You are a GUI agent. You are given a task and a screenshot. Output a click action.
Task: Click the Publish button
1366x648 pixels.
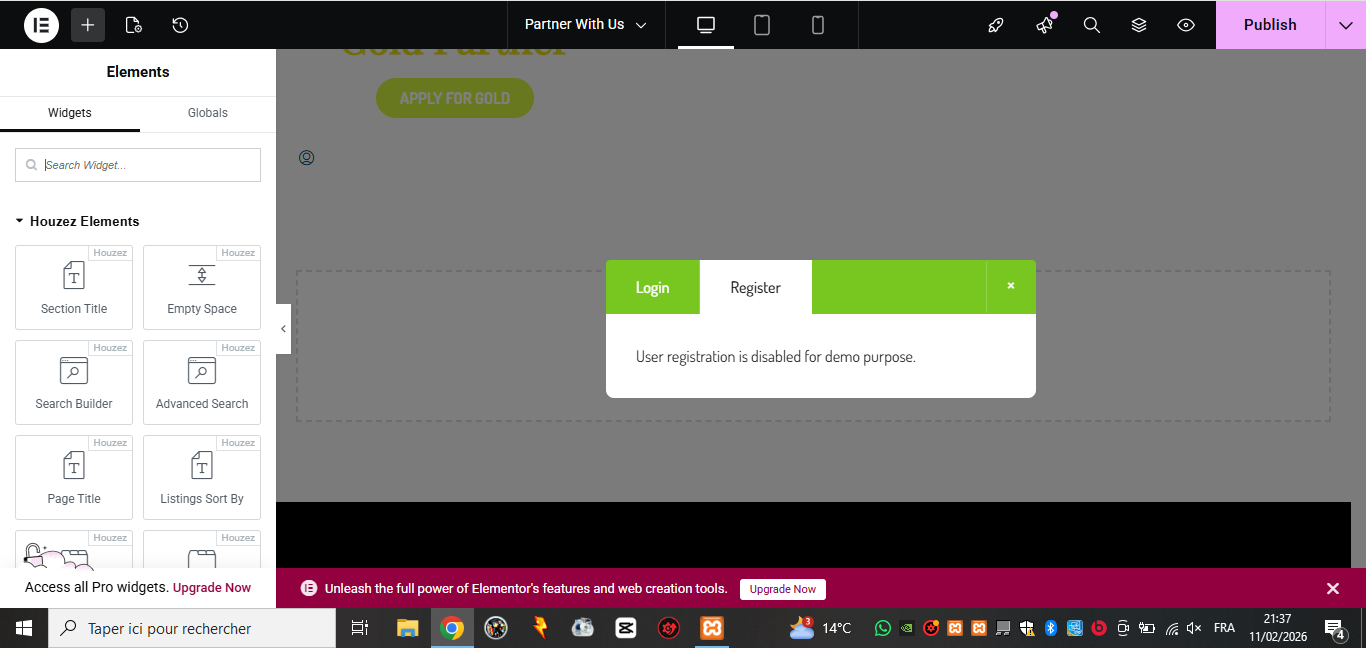[x=1270, y=25]
